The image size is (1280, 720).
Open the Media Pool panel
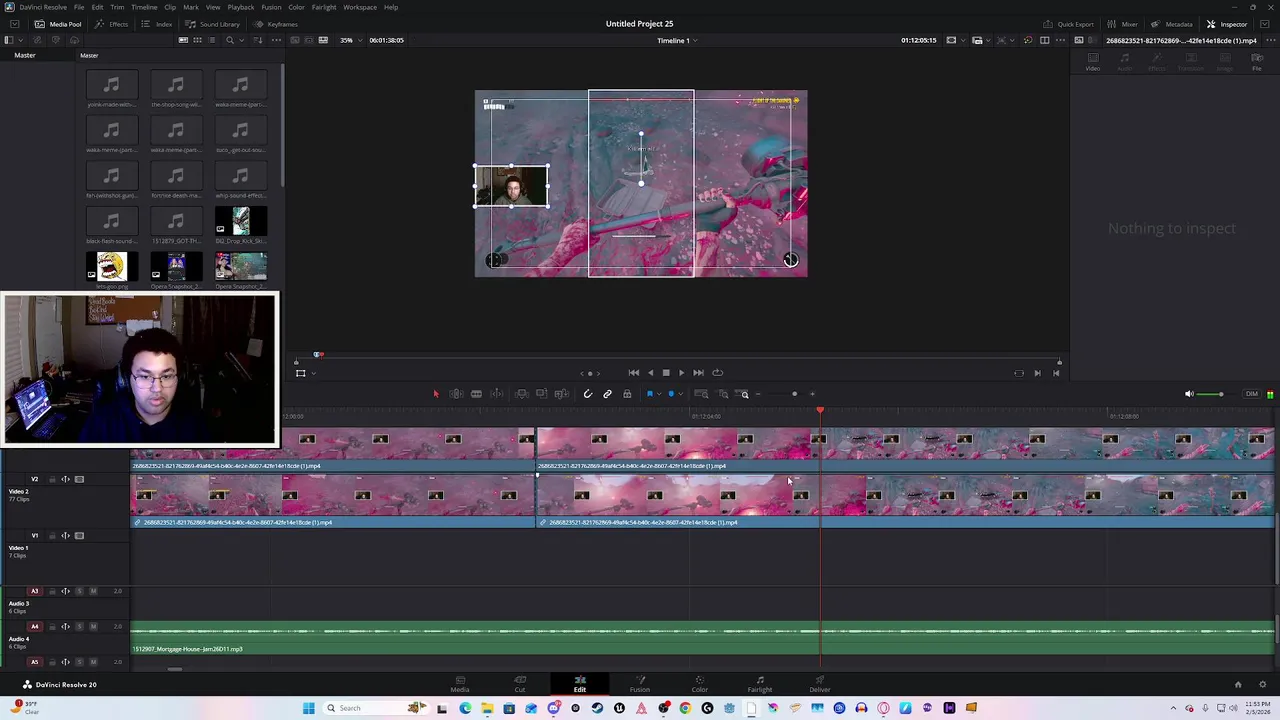[x=59, y=24]
